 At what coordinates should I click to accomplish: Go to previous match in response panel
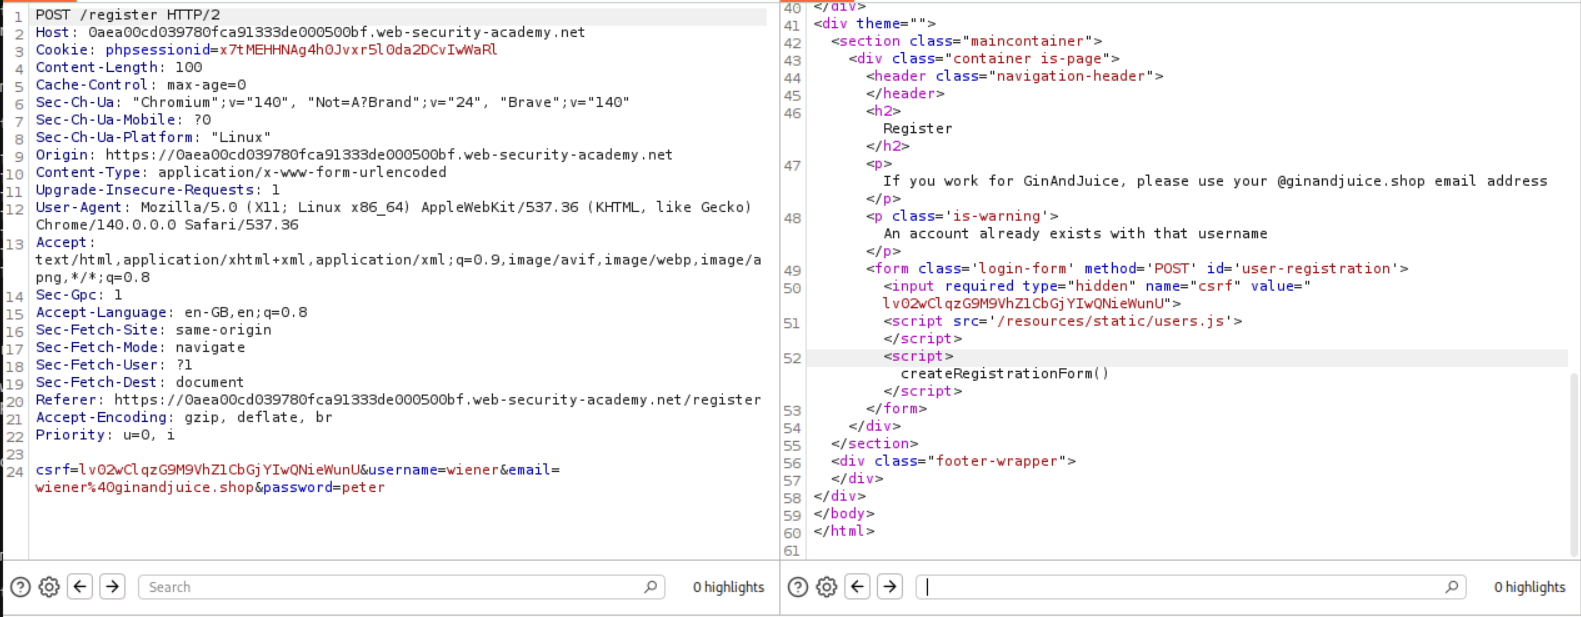point(858,587)
